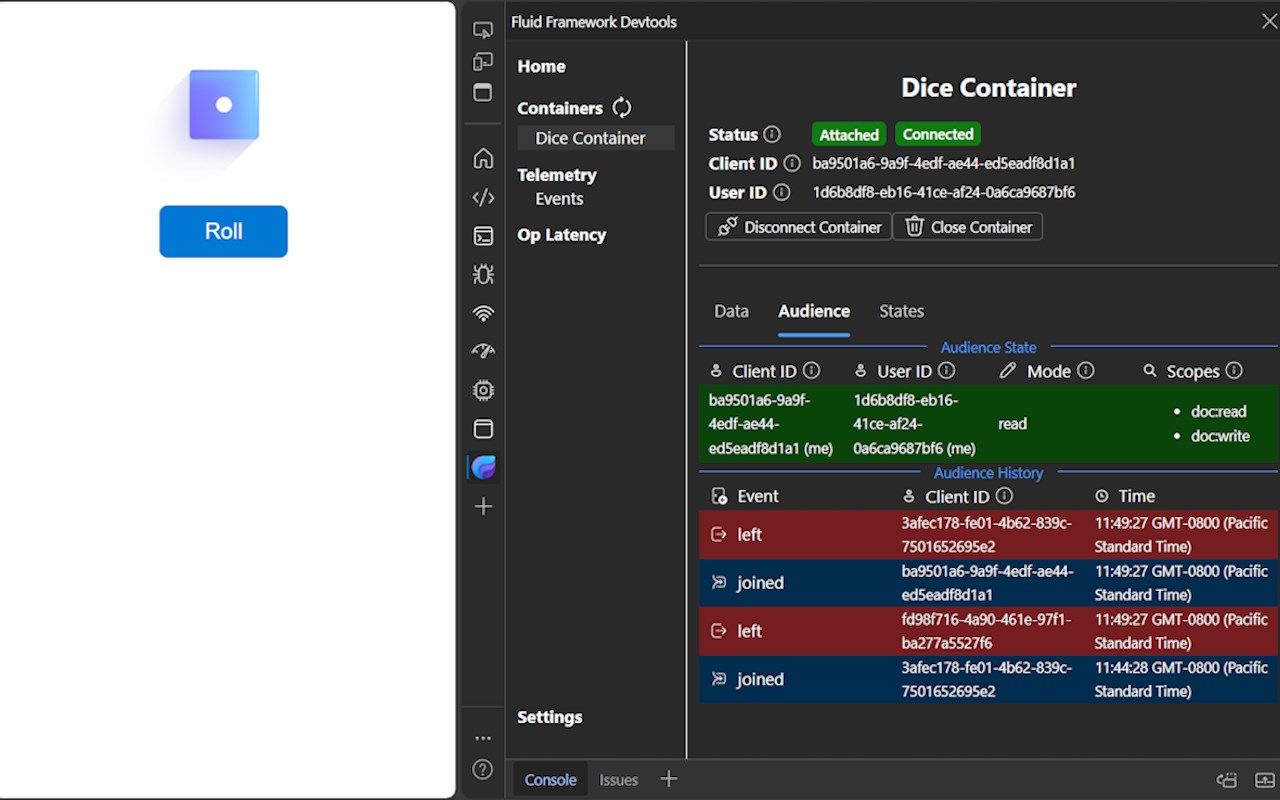Click the Audience History section label
Image resolution: width=1280 pixels, height=800 pixels.
[x=988, y=473]
